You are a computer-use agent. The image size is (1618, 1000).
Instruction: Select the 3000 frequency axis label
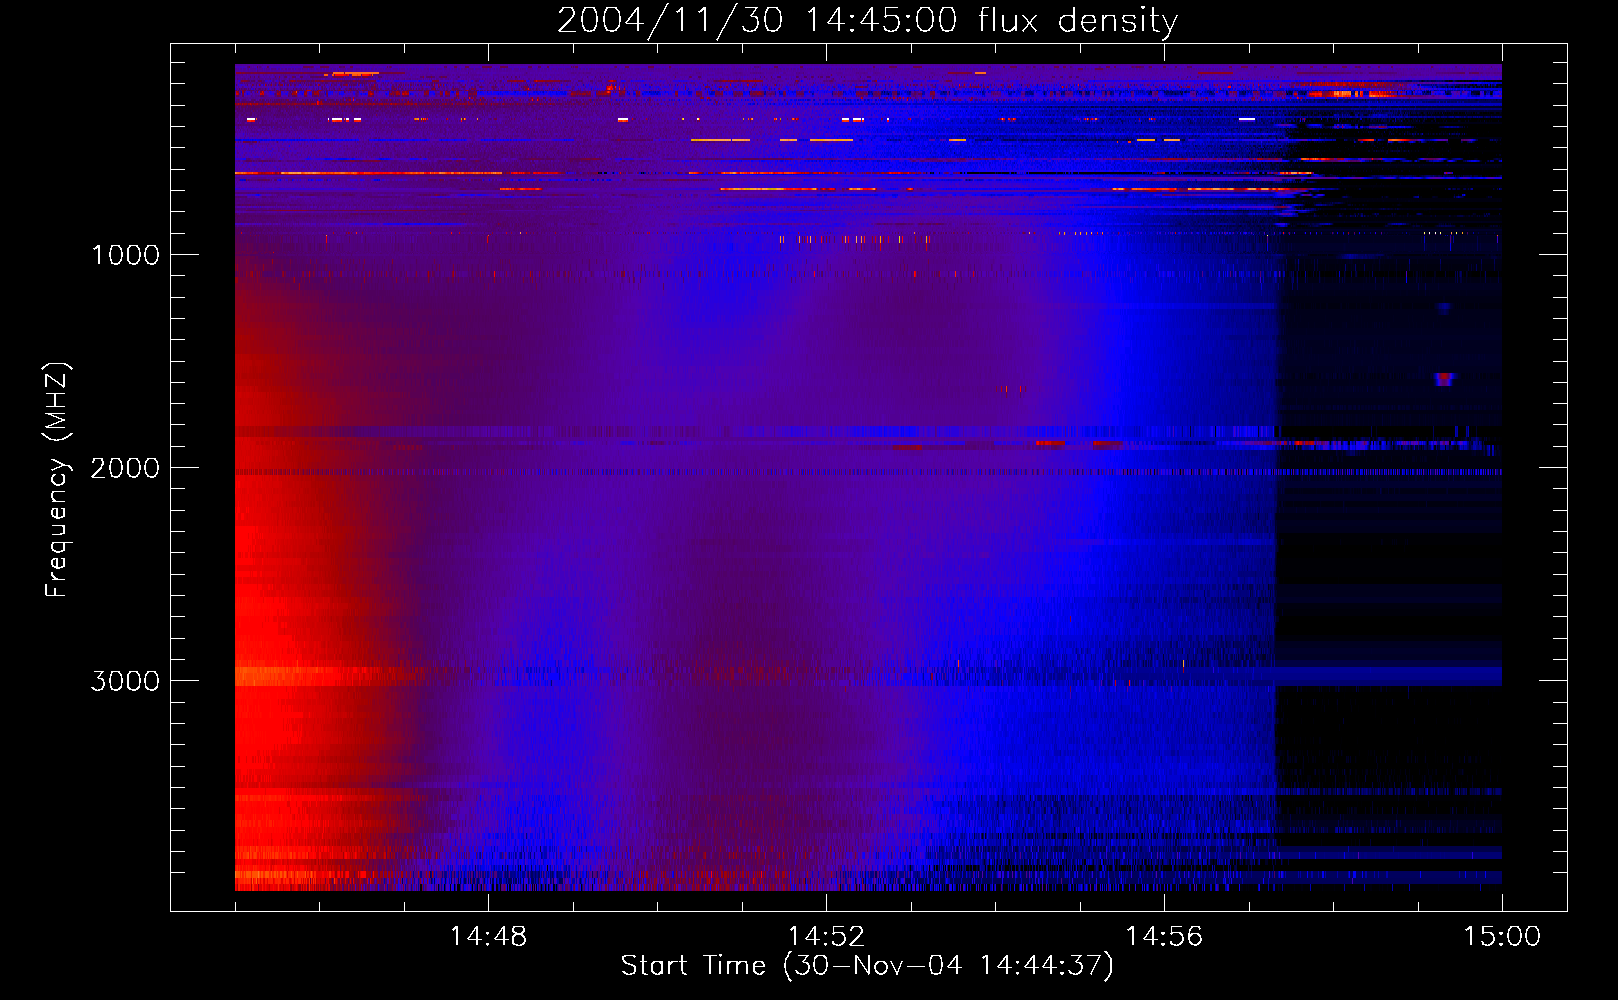pos(125,681)
